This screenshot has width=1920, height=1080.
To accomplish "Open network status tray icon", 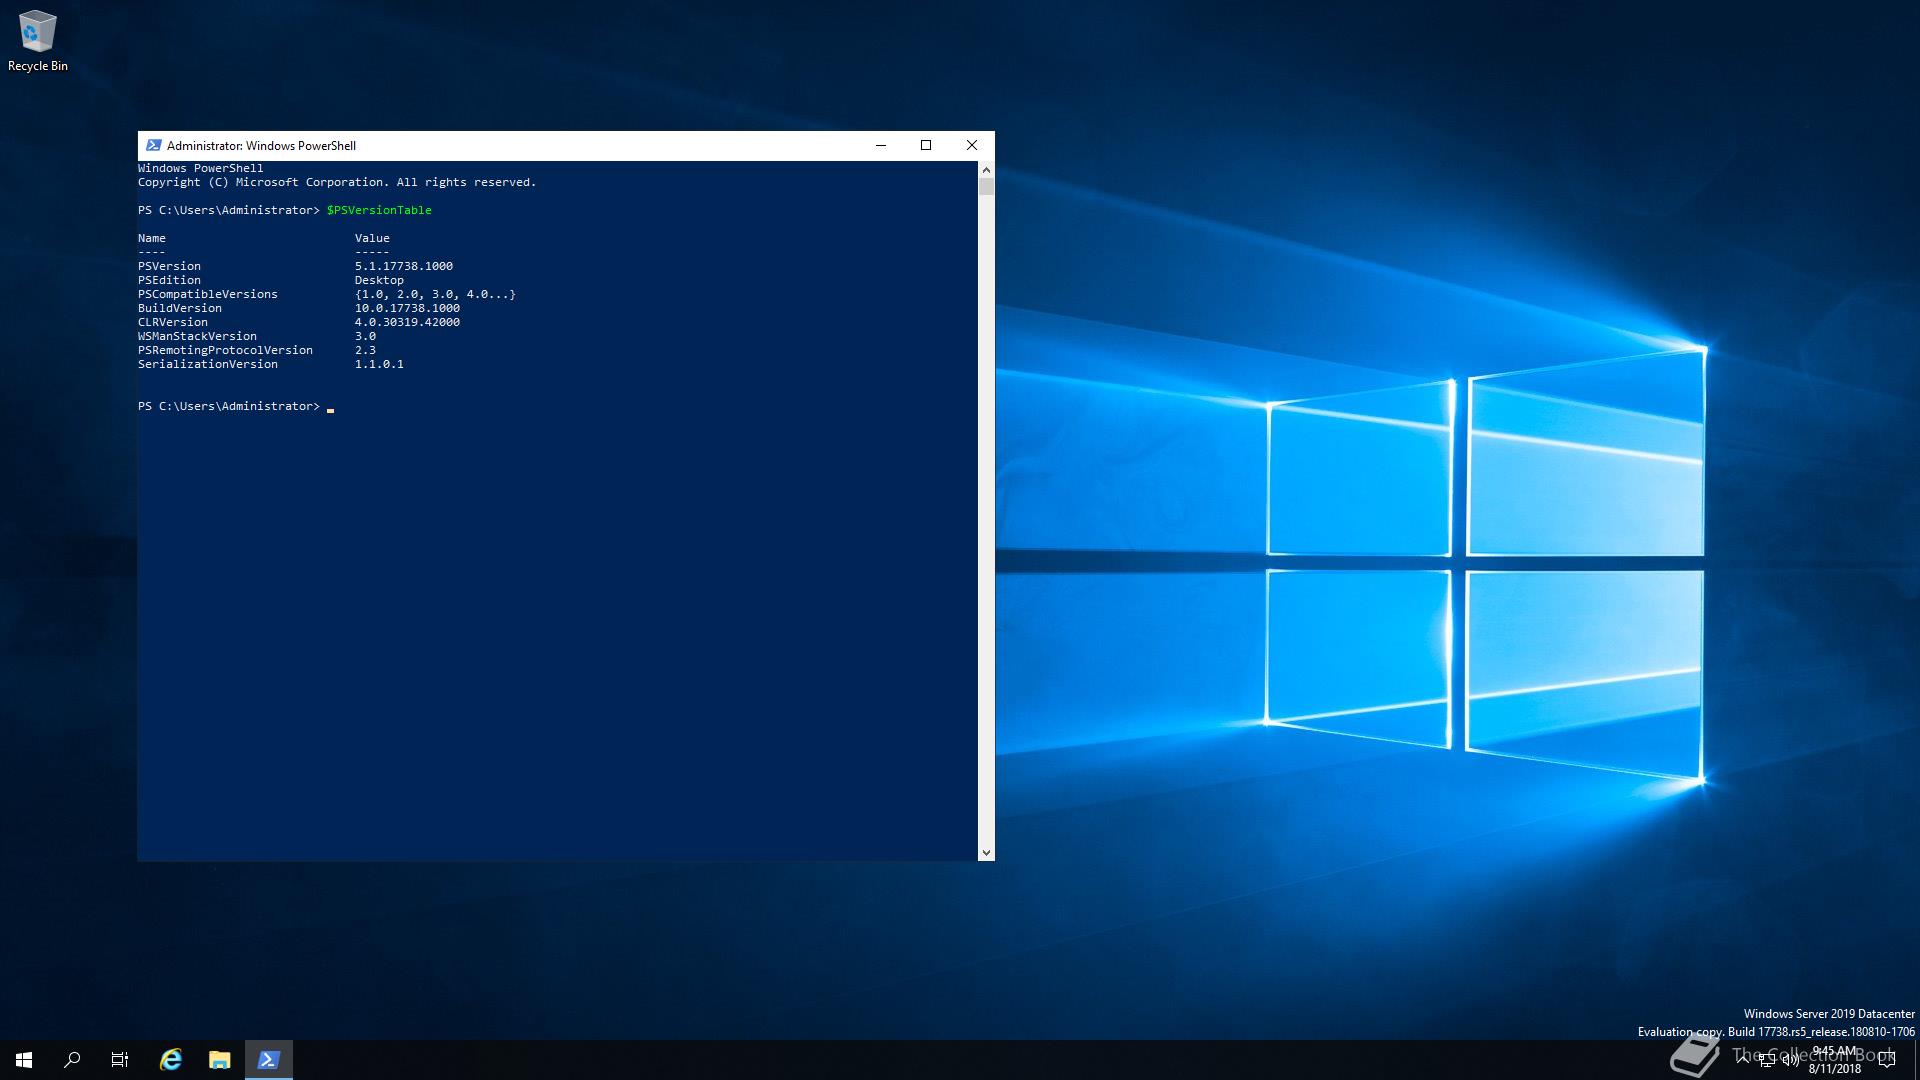I will tap(1767, 1060).
